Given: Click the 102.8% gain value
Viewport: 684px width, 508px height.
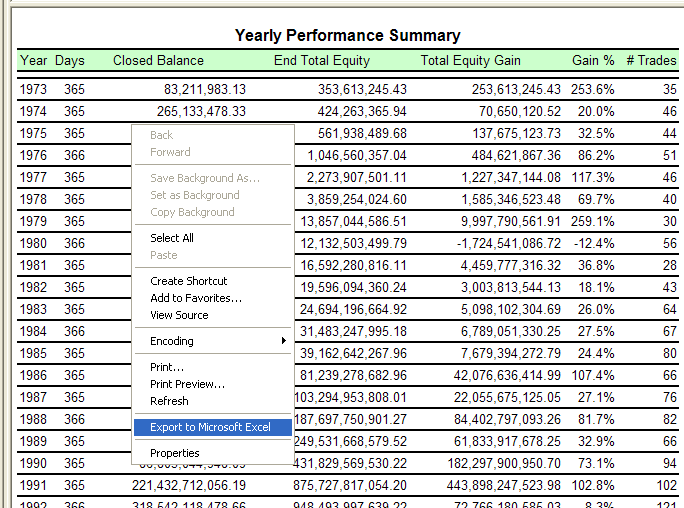Looking at the screenshot, I should point(593,485).
